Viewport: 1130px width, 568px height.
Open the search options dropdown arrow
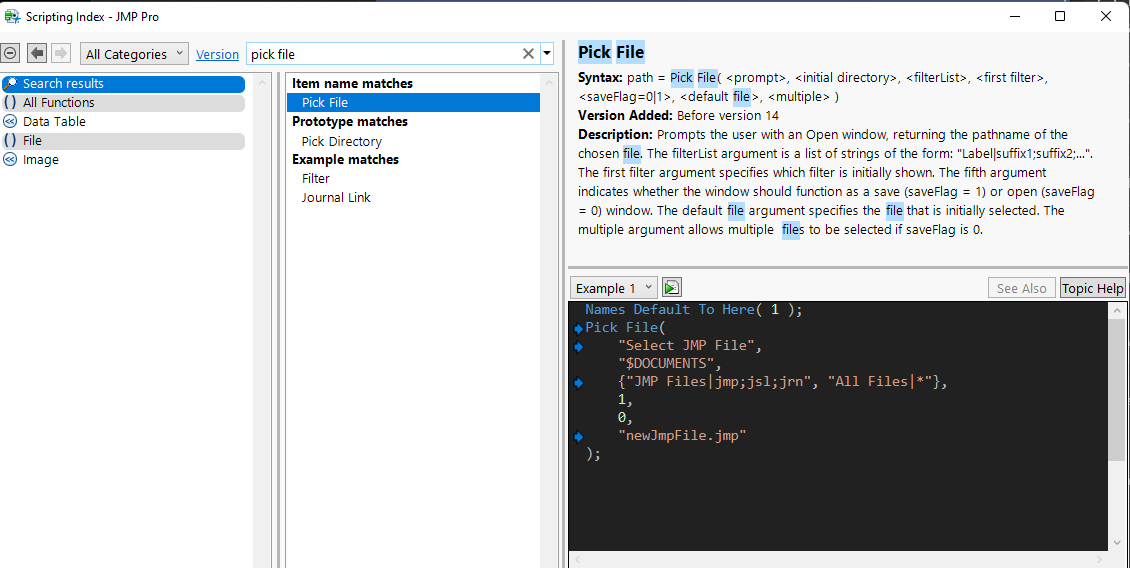click(x=547, y=54)
